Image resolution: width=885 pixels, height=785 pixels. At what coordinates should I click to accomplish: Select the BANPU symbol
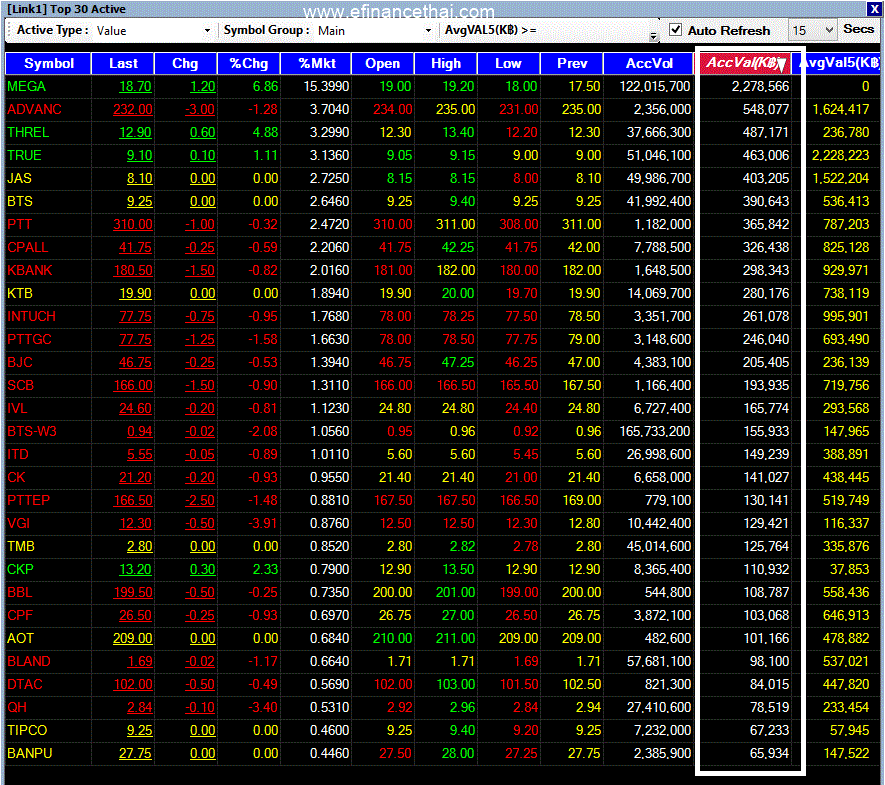(29, 753)
